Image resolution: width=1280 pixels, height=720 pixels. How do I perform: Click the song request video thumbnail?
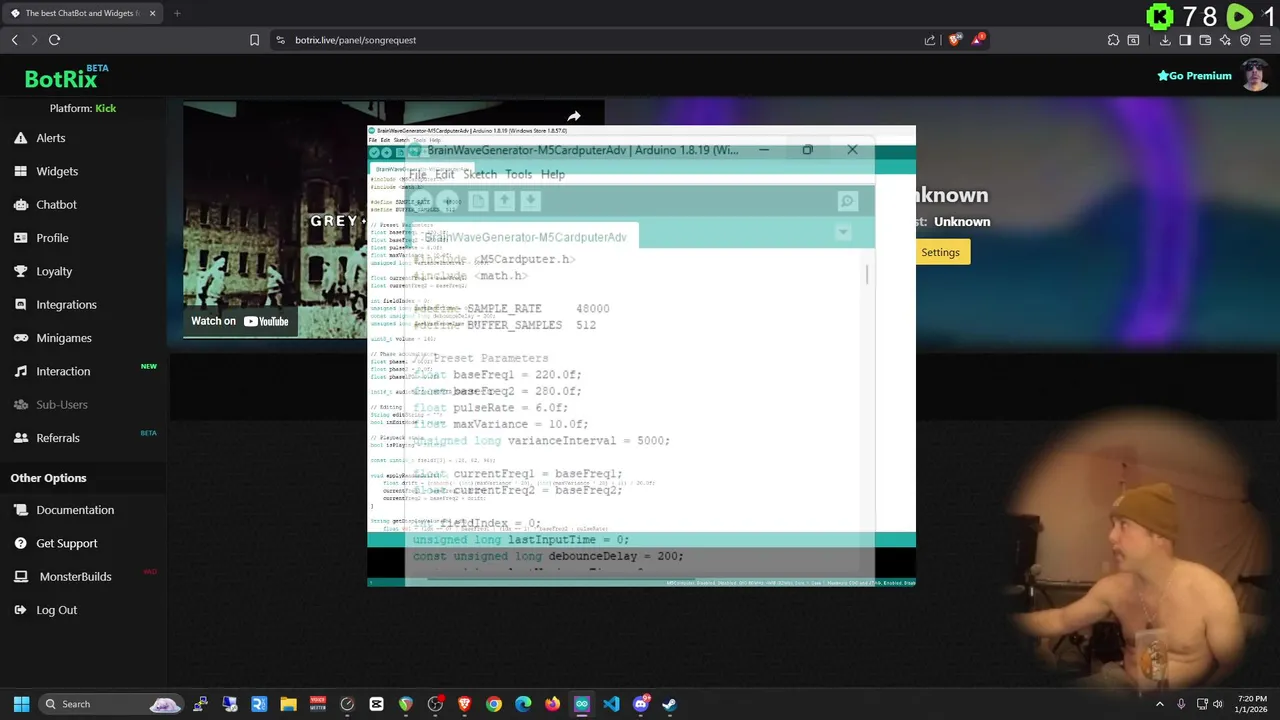click(x=276, y=220)
